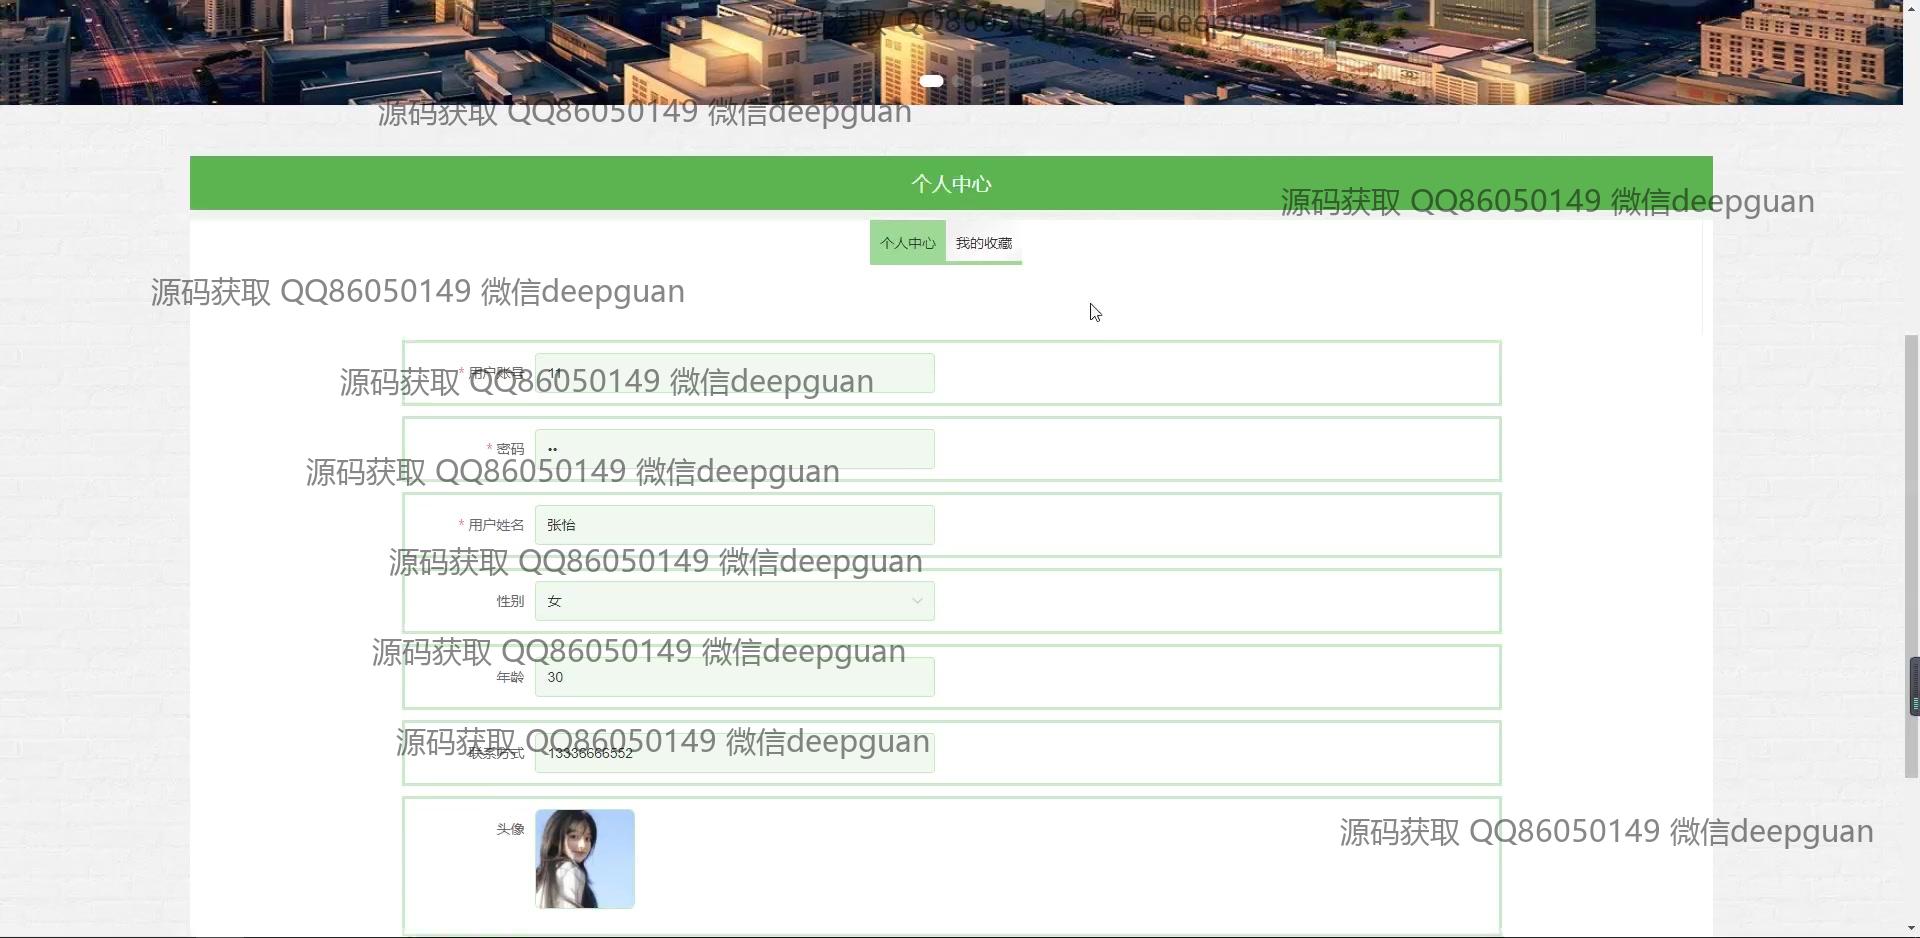Expand the 性别 dropdown arrow
This screenshot has width=1920, height=938.
[916, 601]
